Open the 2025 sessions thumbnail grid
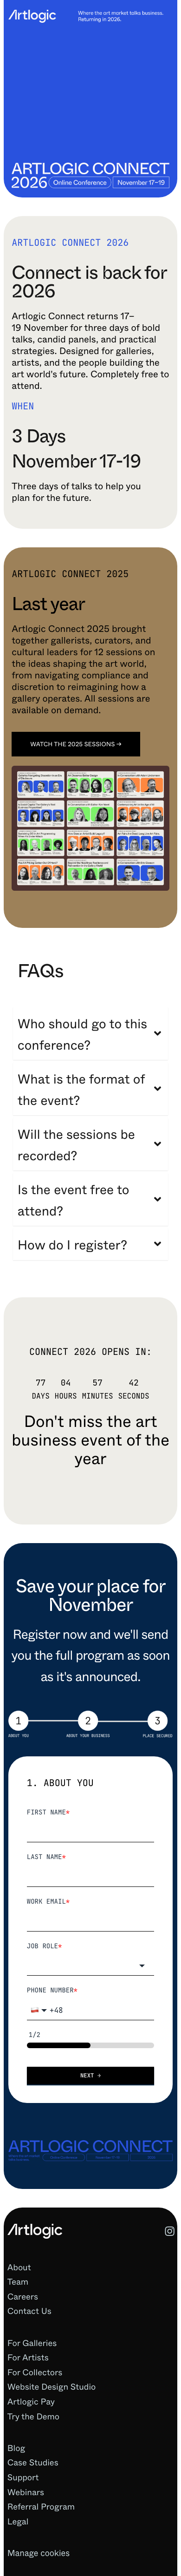Image resolution: width=181 pixels, height=2576 pixels. 90,828
